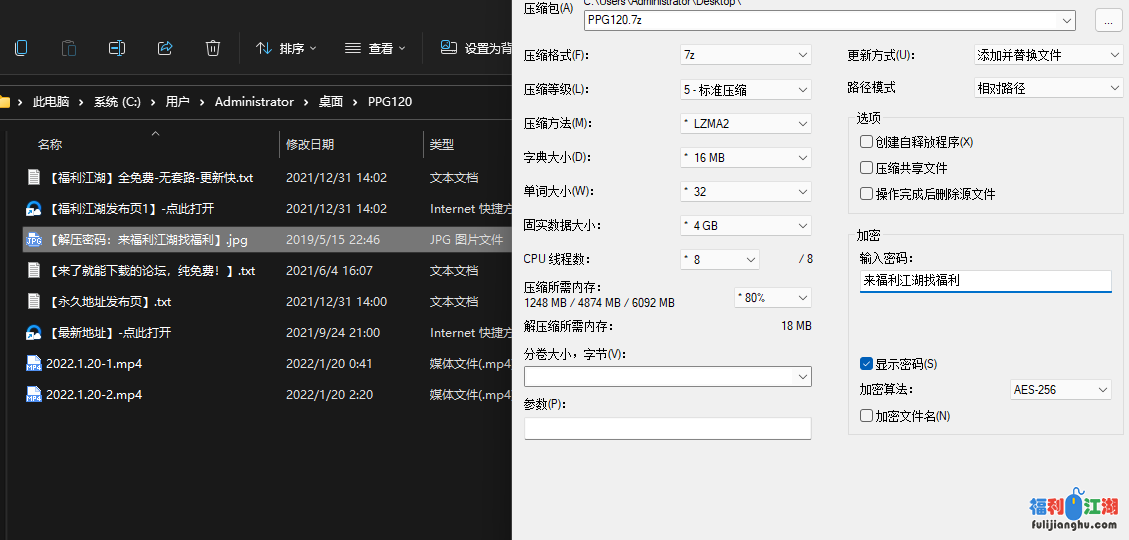Open the 排序 sort menu
The width and height of the screenshot is (1129, 540).
click(x=286, y=48)
